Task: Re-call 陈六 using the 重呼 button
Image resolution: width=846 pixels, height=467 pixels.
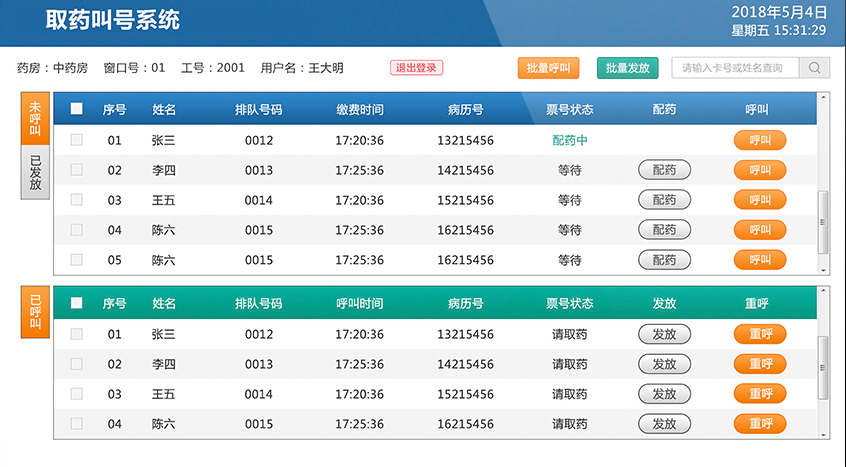Action: [x=760, y=424]
